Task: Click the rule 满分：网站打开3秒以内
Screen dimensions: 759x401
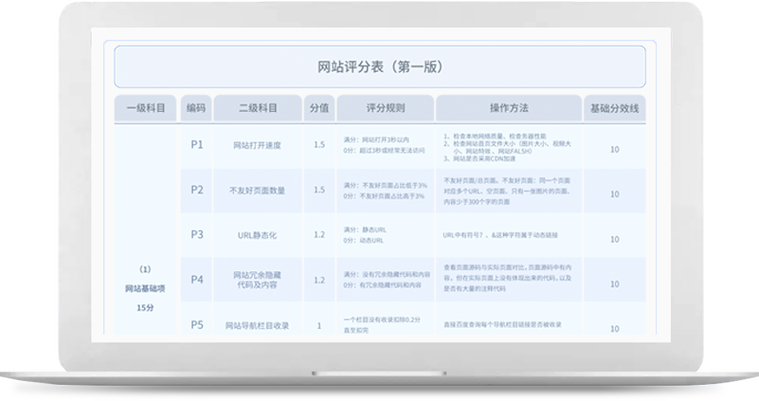Action: 376,140
